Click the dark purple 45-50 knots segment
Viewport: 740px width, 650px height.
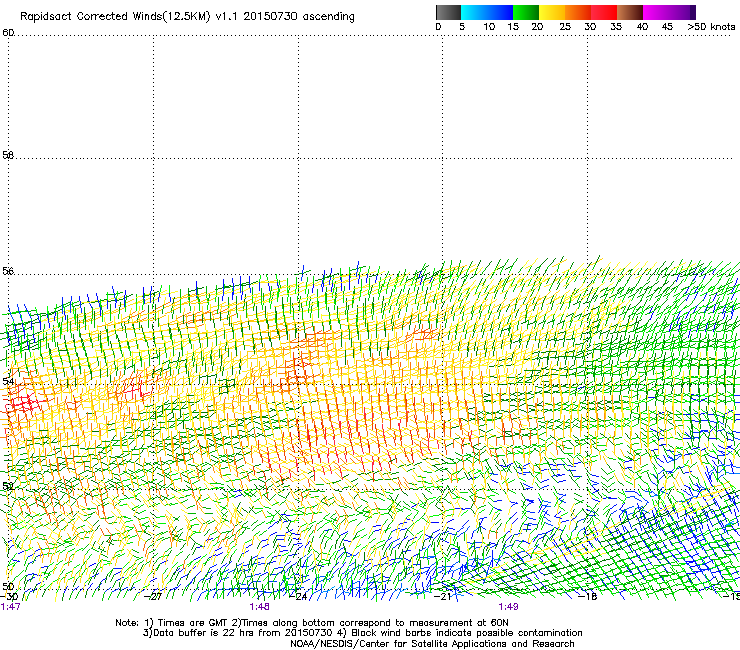point(682,12)
